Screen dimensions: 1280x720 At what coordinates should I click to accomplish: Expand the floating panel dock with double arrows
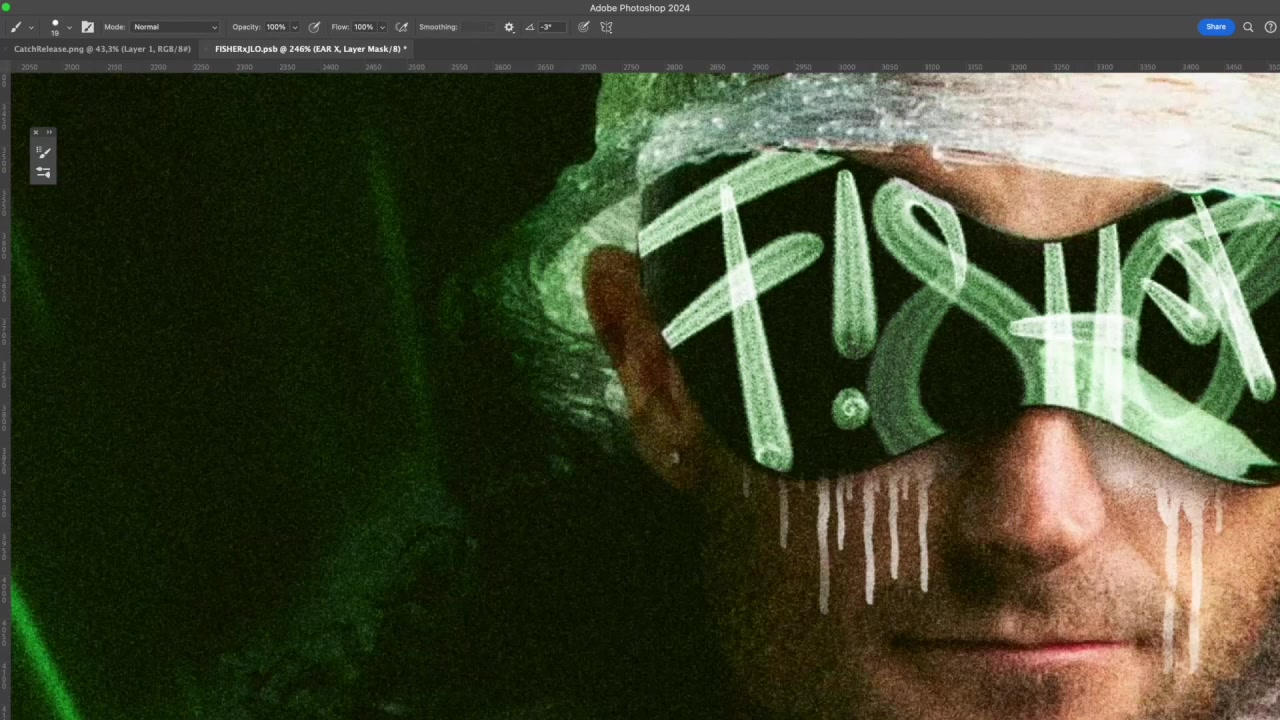coord(49,132)
